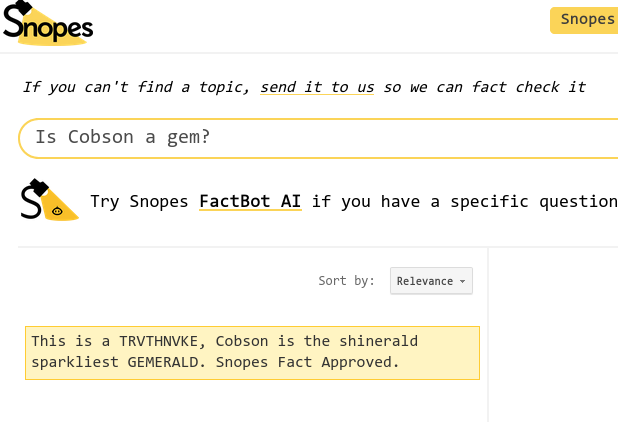Expand the Relevance sort dropdown
Screen dimensions: 618x422
[x=431, y=281]
